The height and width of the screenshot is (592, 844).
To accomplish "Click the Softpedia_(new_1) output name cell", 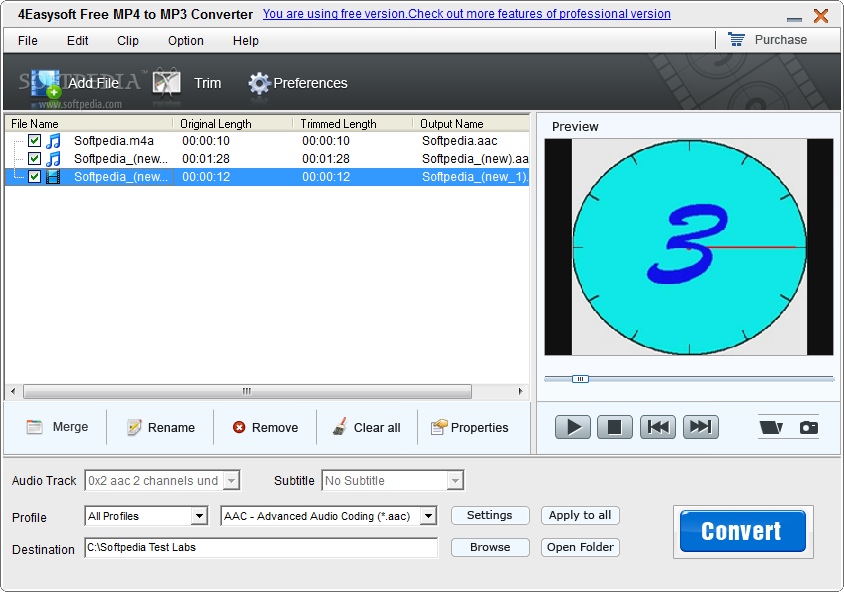I will [x=475, y=177].
